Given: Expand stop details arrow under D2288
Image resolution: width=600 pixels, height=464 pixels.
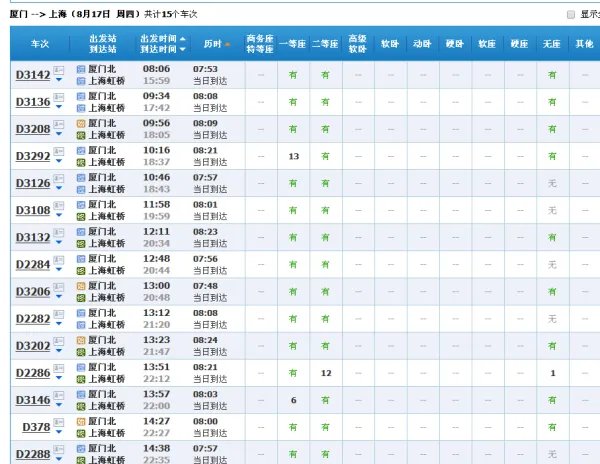Looking at the screenshot, I should 59,459.
